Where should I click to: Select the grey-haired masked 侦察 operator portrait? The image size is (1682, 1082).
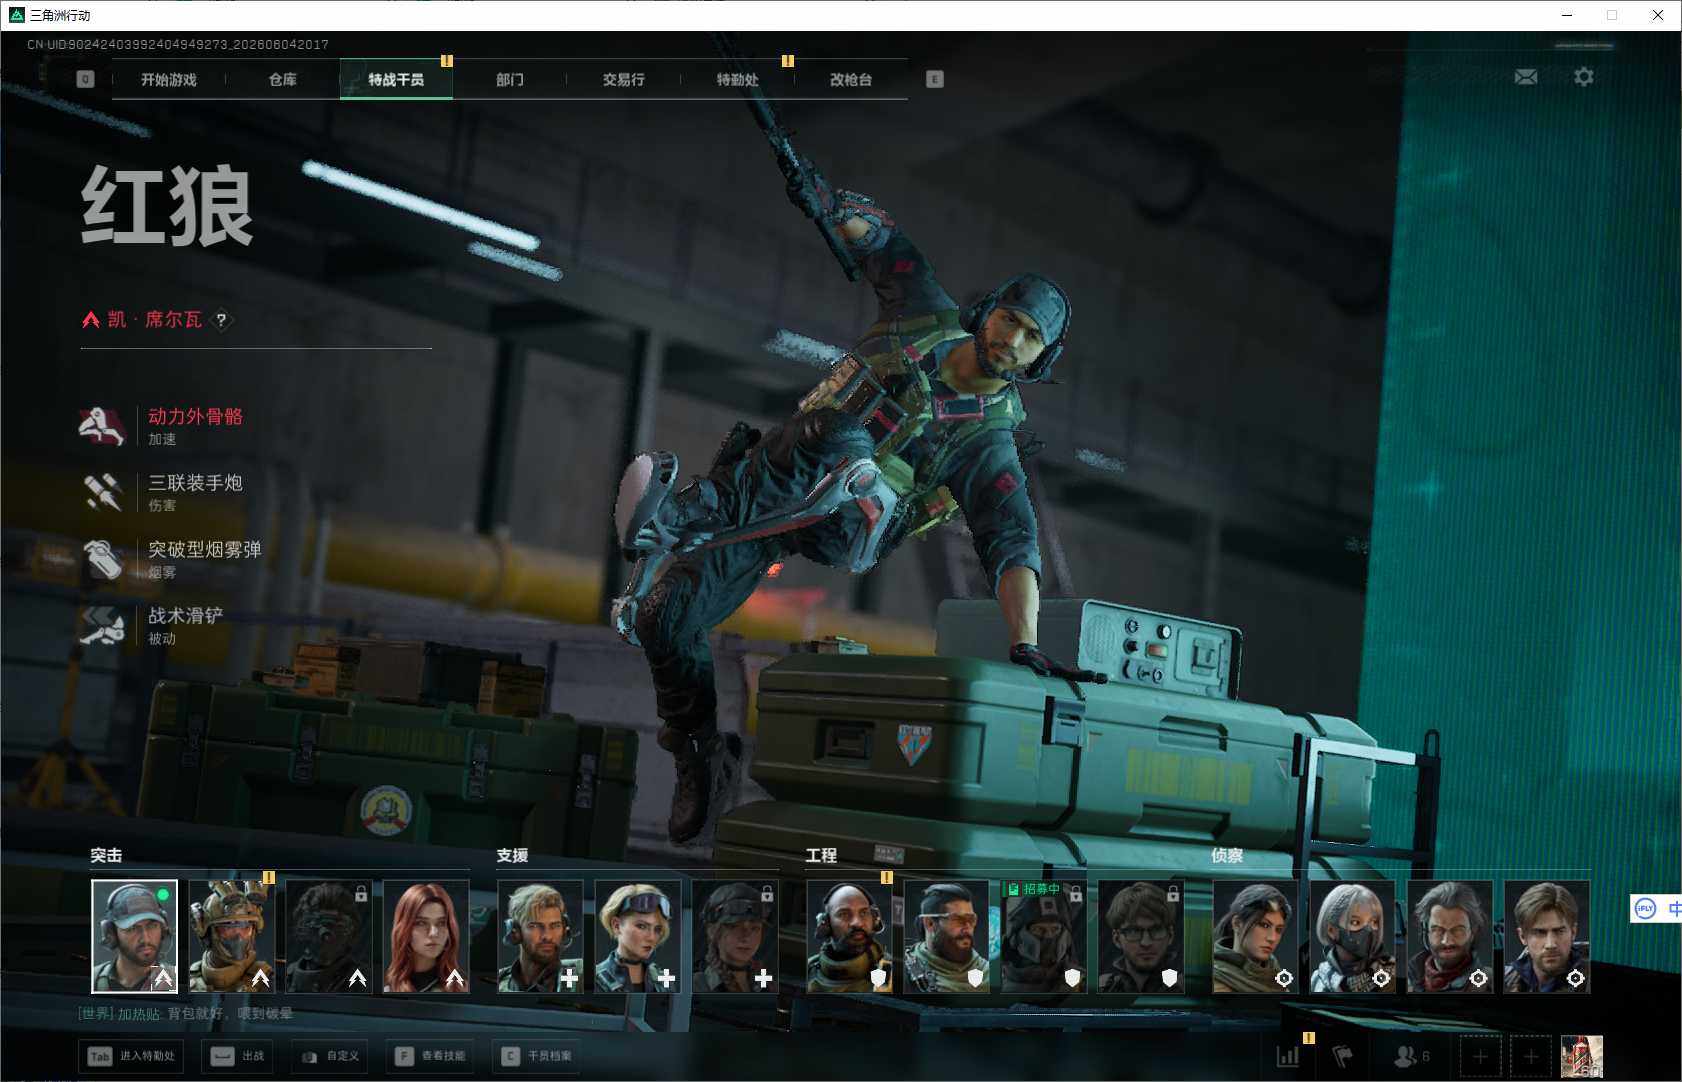click(x=1352, y=936)
